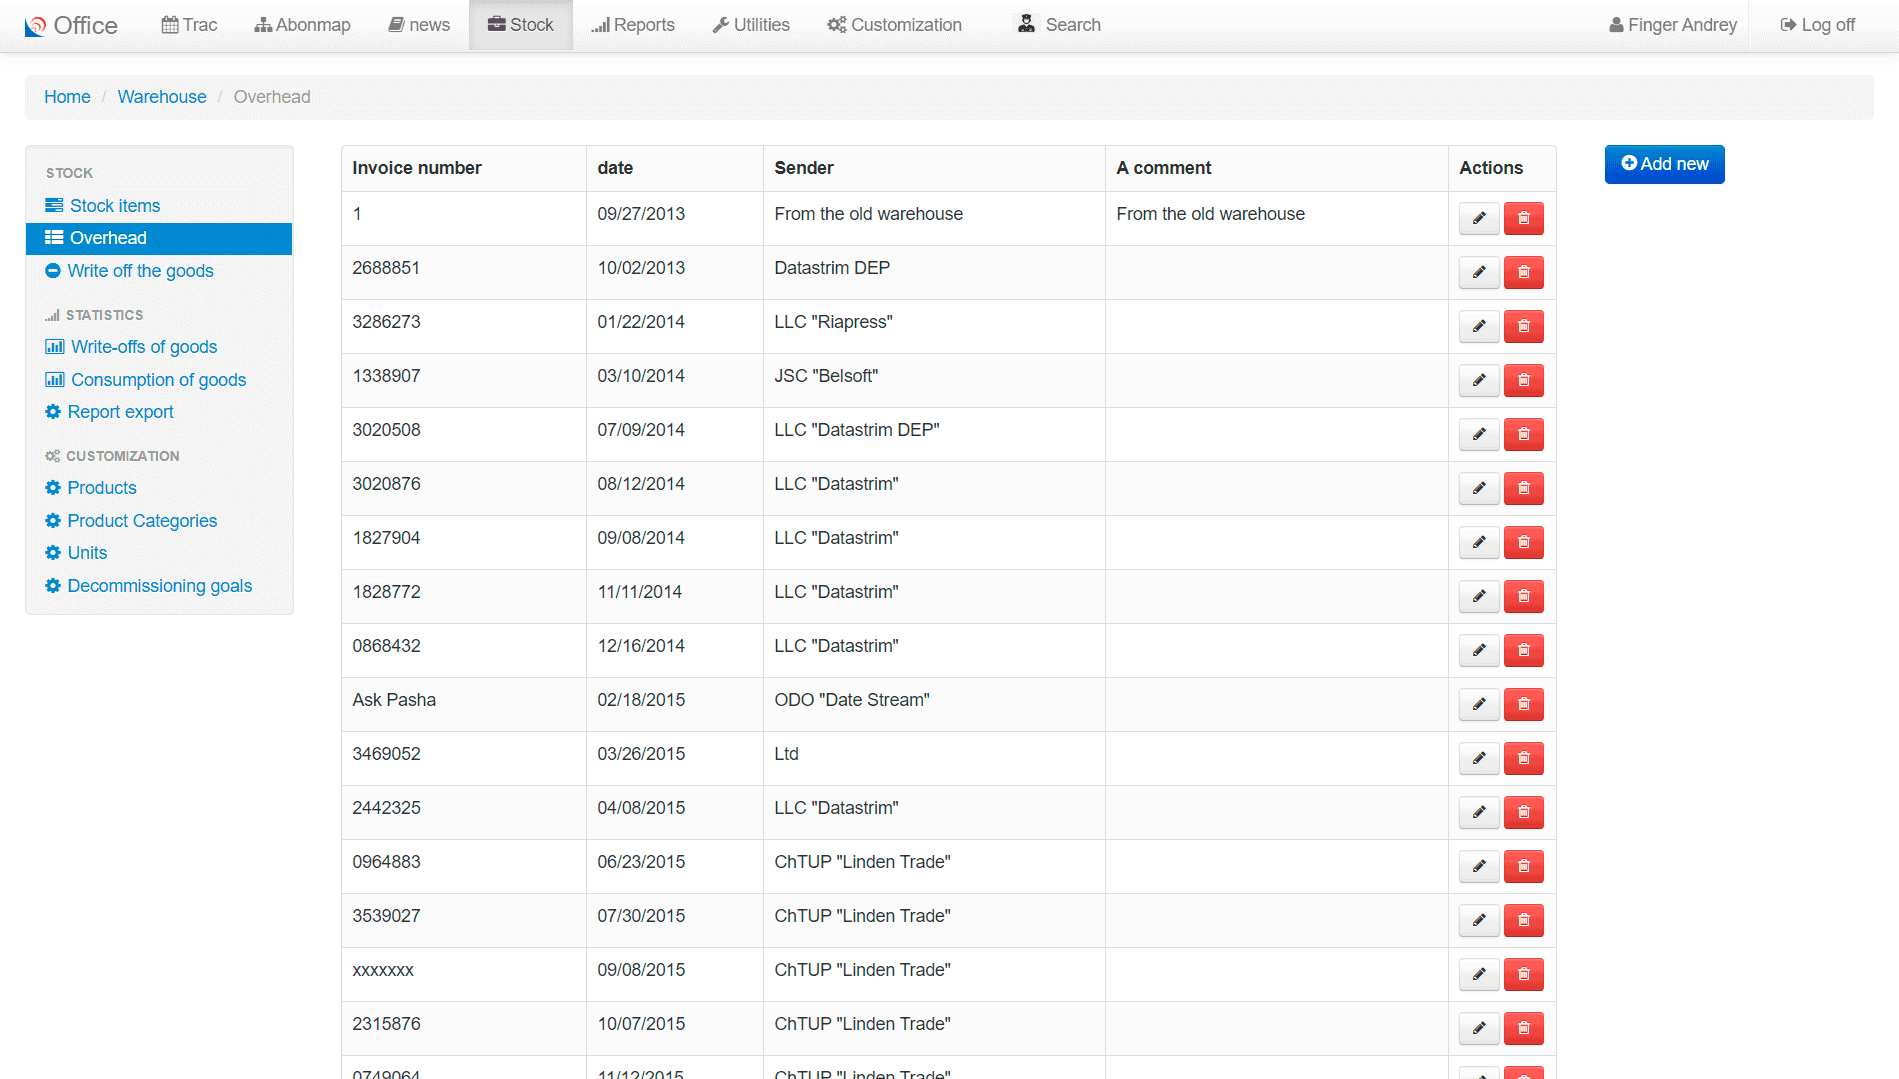
Task: Edit invoice 1828772 pencil icon
Action: [1479, 596]
